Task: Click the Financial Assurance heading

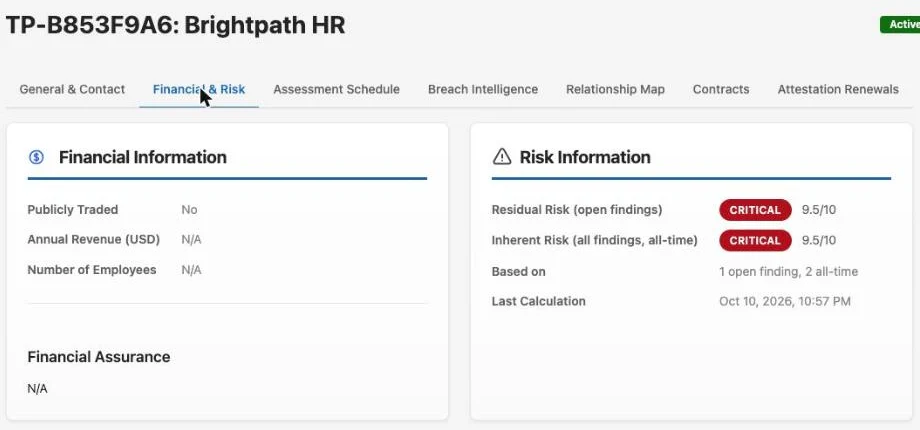Action: click(99, 357)
